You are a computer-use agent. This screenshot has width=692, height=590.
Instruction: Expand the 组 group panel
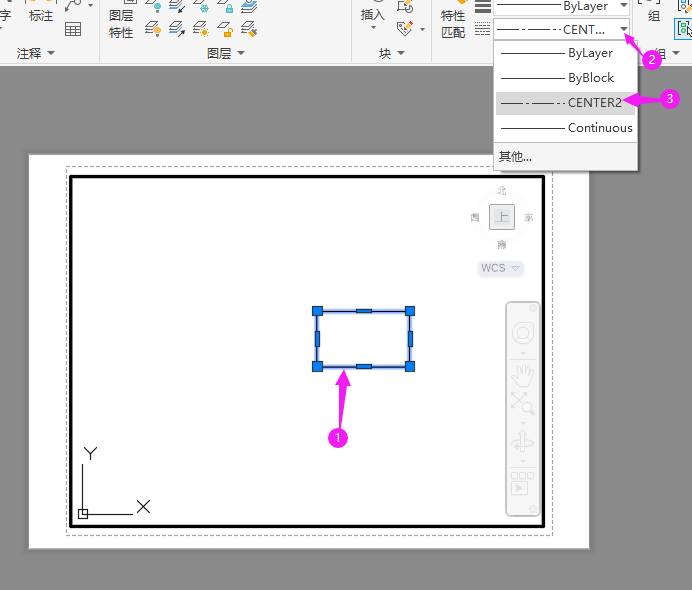click(x=676, y=53)
